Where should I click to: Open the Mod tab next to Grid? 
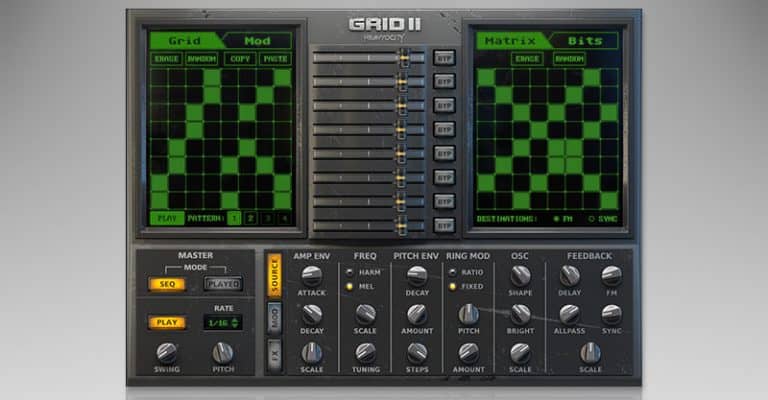258,41
